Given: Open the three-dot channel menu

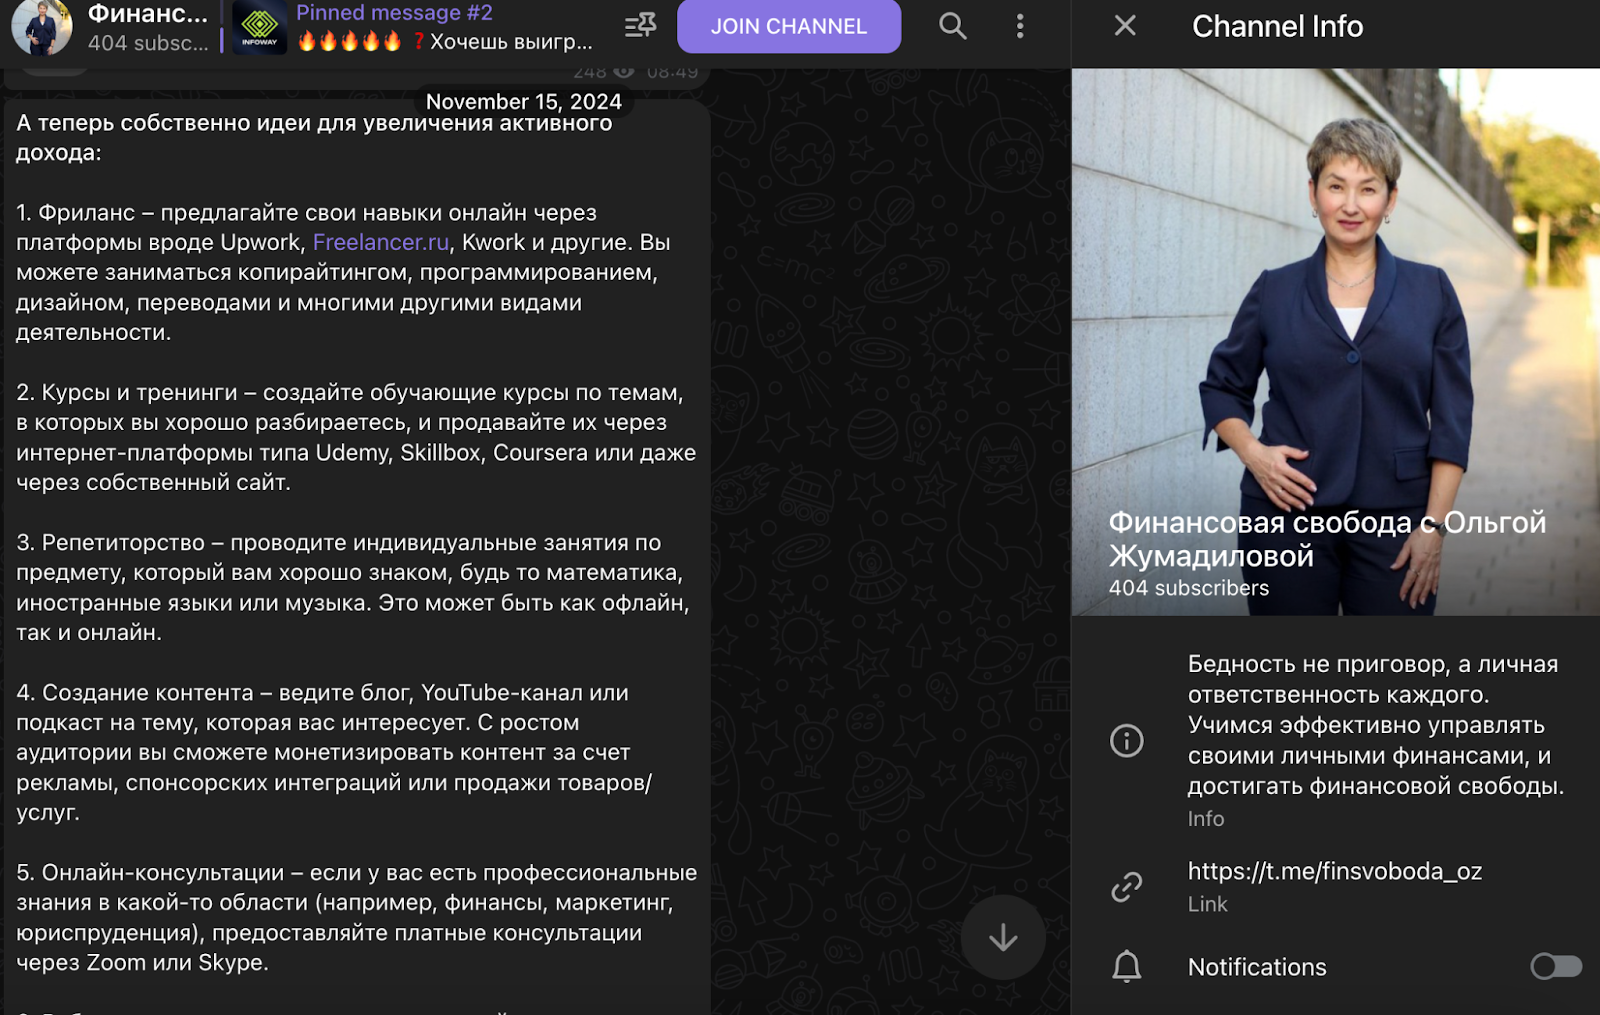Looking at the screenshot, I should point(1020,26).
